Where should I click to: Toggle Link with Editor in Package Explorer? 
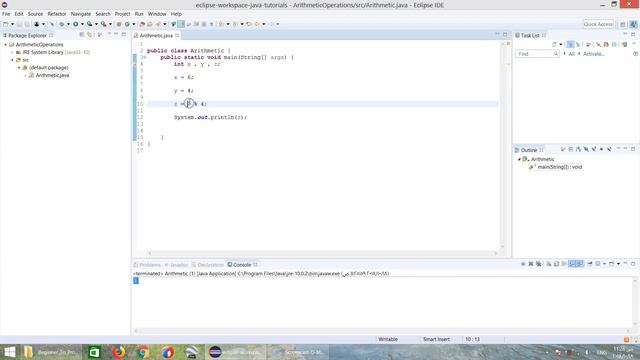point(89,35)
